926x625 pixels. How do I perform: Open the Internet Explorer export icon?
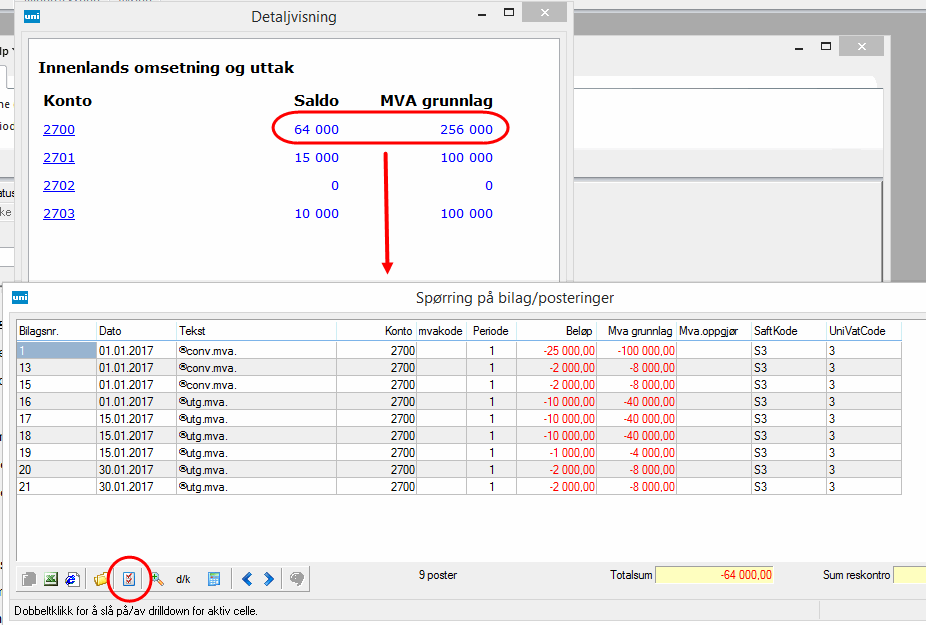[72, 578]
